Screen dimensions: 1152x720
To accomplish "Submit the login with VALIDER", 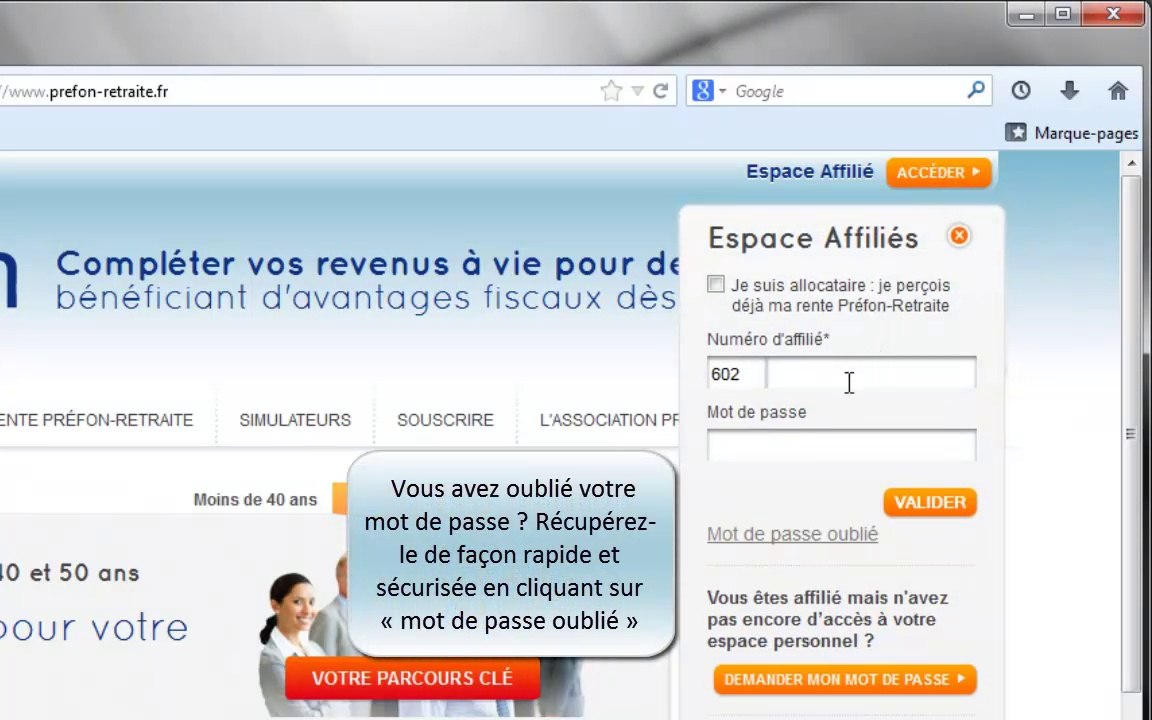I will (930, 503).
